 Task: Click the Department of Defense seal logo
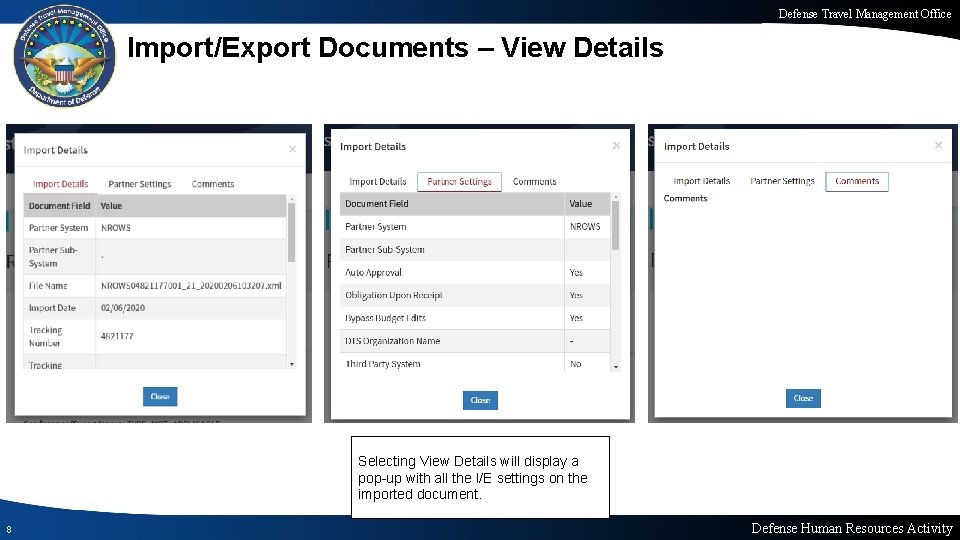click(x=64, y=55)
